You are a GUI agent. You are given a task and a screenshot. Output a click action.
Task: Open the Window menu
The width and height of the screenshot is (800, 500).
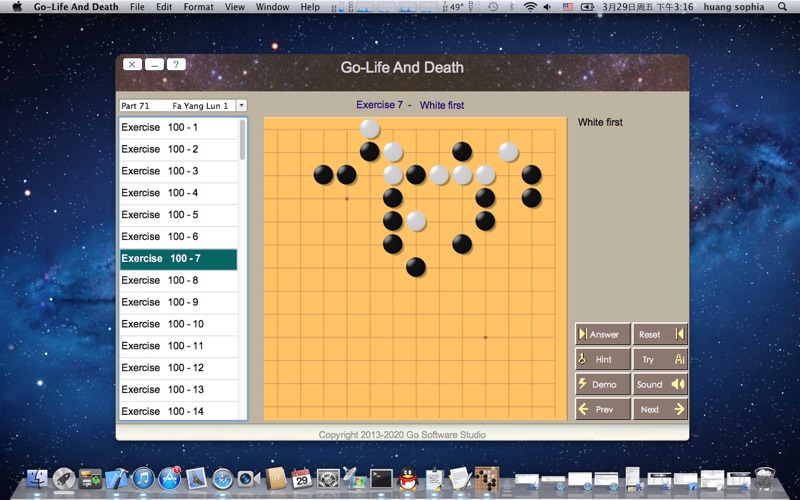[x=272, y=7]
